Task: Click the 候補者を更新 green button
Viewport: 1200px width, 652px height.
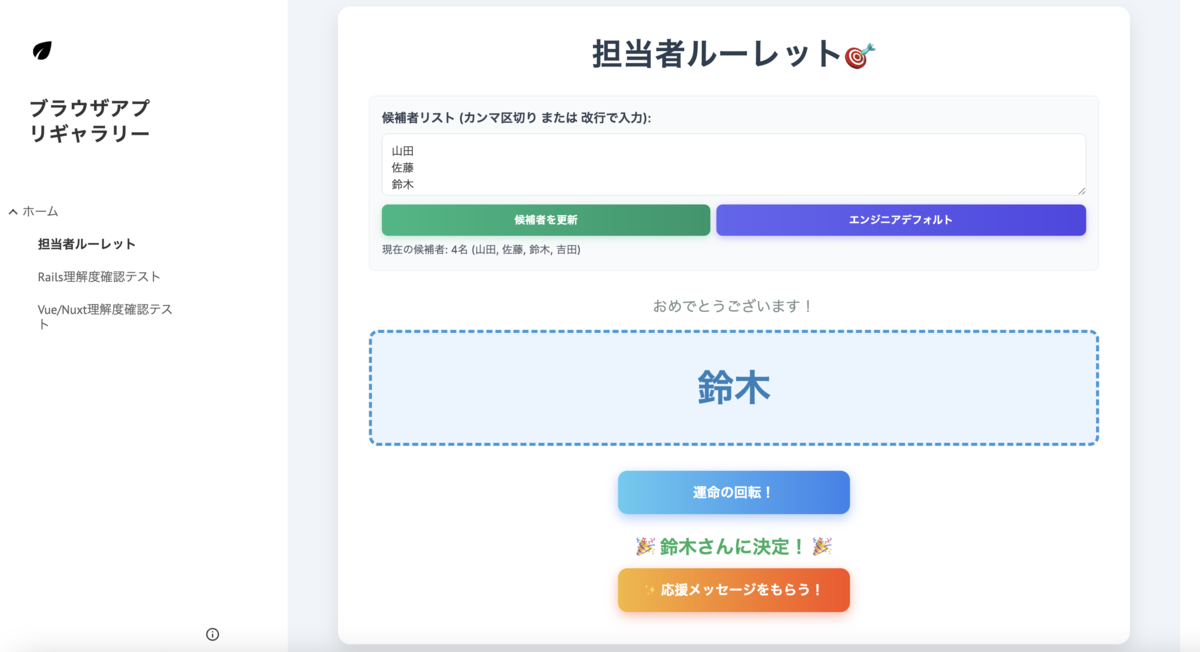Action: pyautogui.click(x=546, y=220)
